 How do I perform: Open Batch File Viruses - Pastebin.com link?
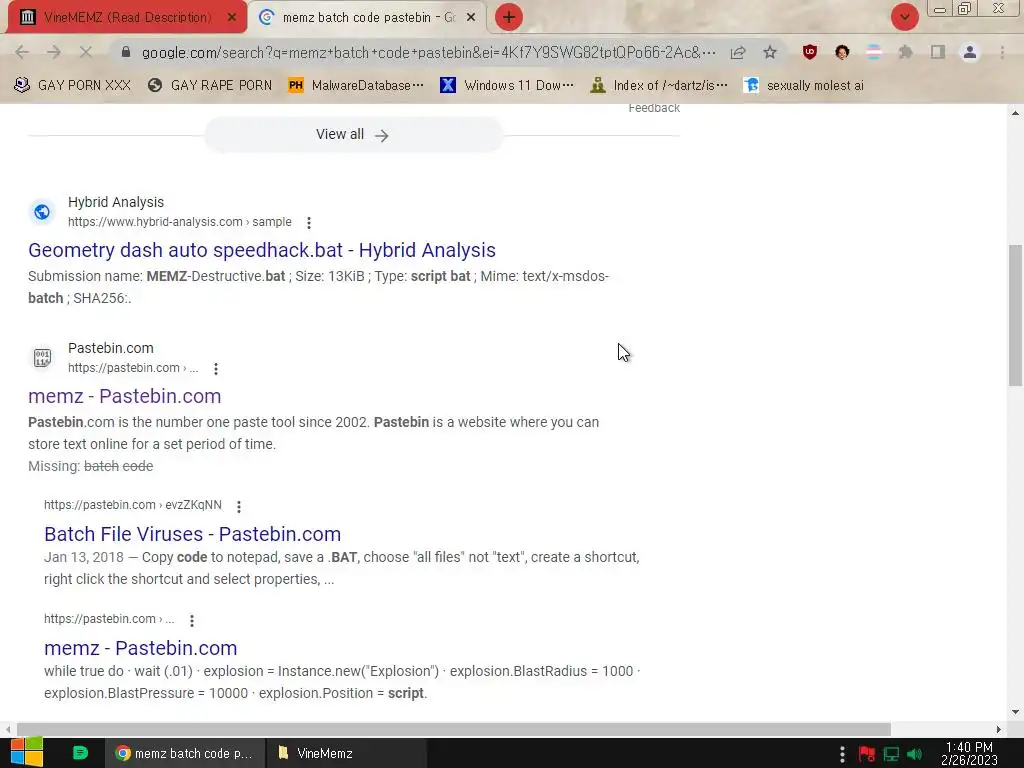pos(193,534)
